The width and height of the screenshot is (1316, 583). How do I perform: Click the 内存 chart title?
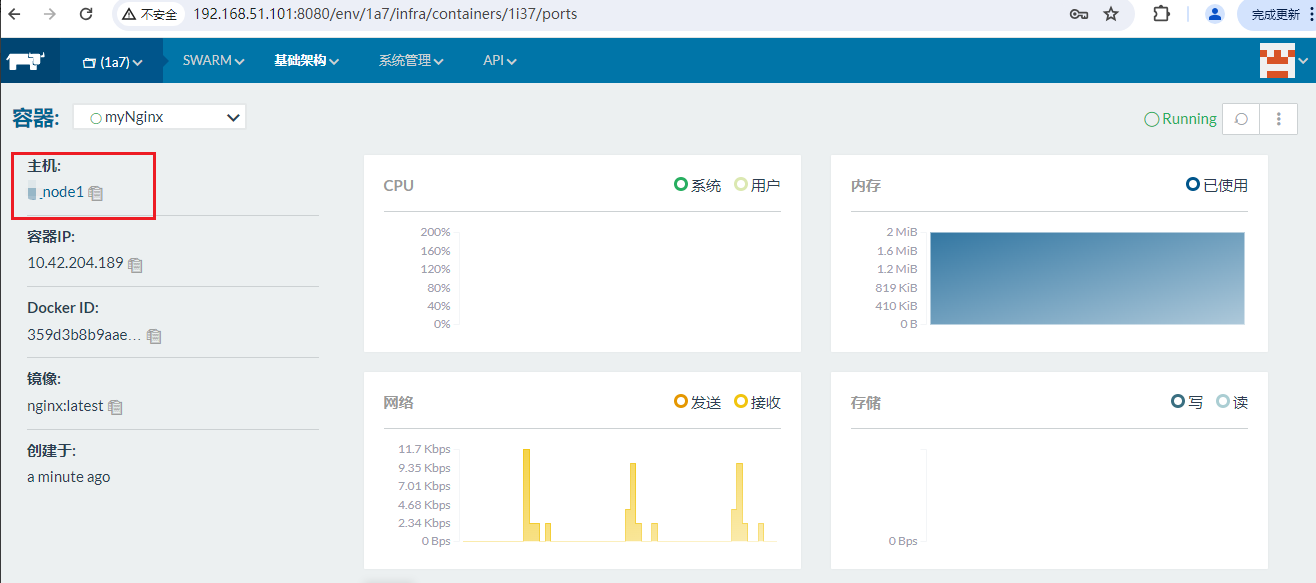coord(866,185)
